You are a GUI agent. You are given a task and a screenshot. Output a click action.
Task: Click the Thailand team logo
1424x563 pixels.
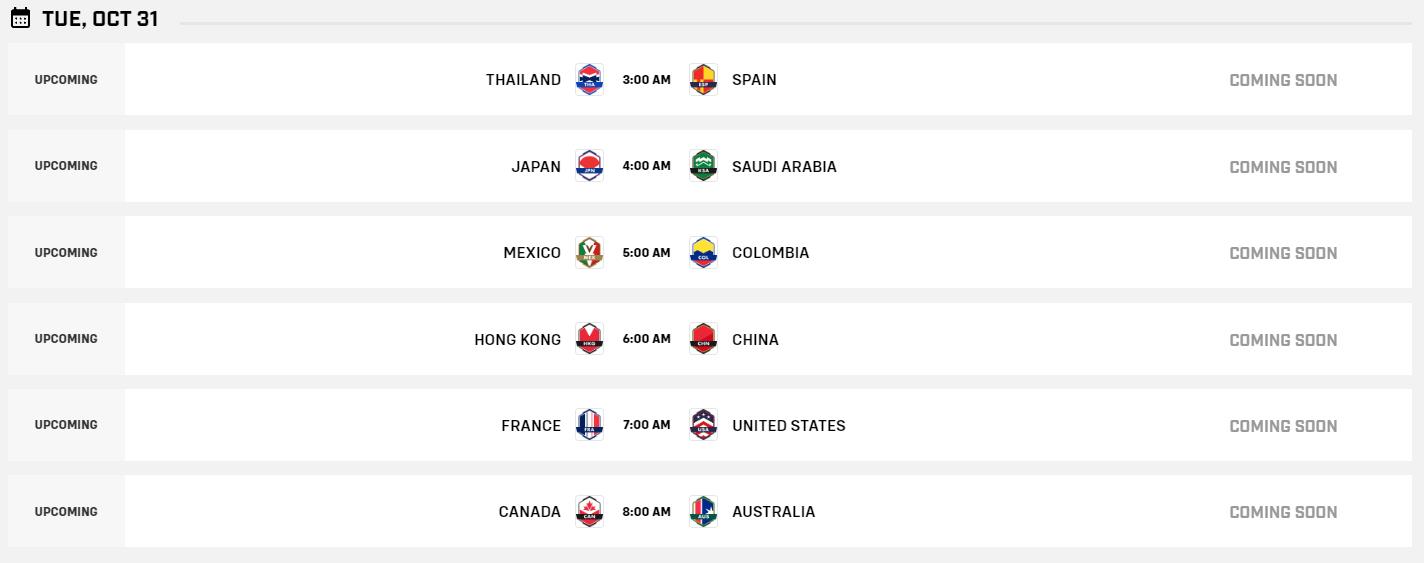tap(590, 80)
